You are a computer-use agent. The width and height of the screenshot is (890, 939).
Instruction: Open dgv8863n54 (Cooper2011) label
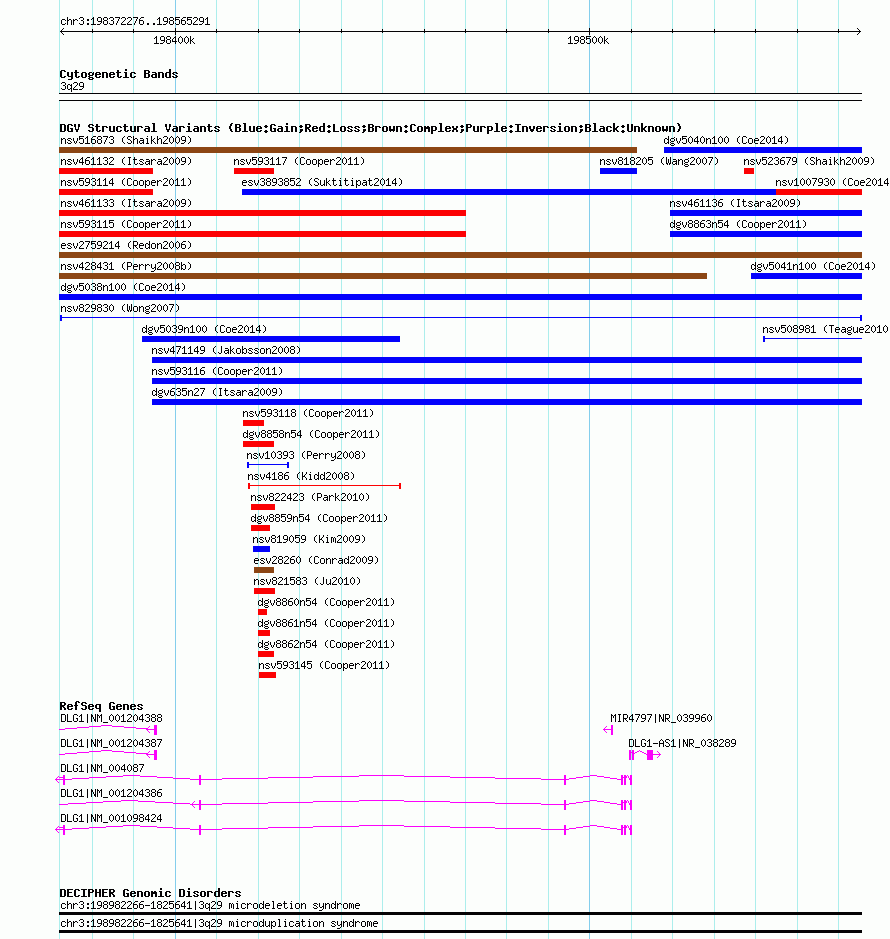pyautogui.click(x=738, y=224)
